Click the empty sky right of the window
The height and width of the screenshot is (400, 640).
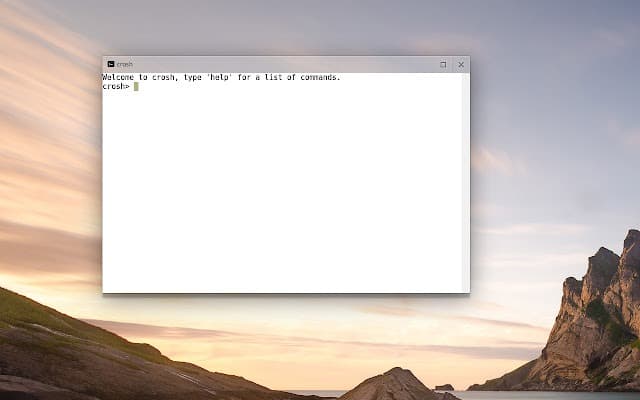550,150
